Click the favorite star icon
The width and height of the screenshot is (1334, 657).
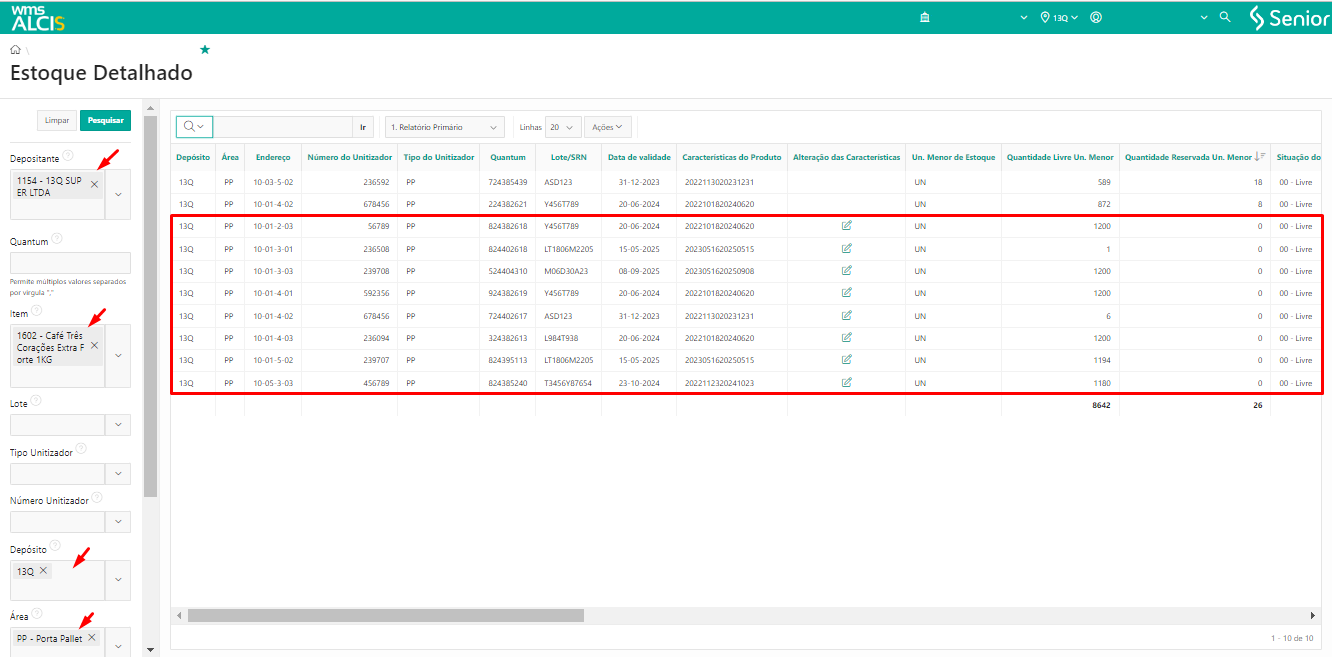[205, 49]
